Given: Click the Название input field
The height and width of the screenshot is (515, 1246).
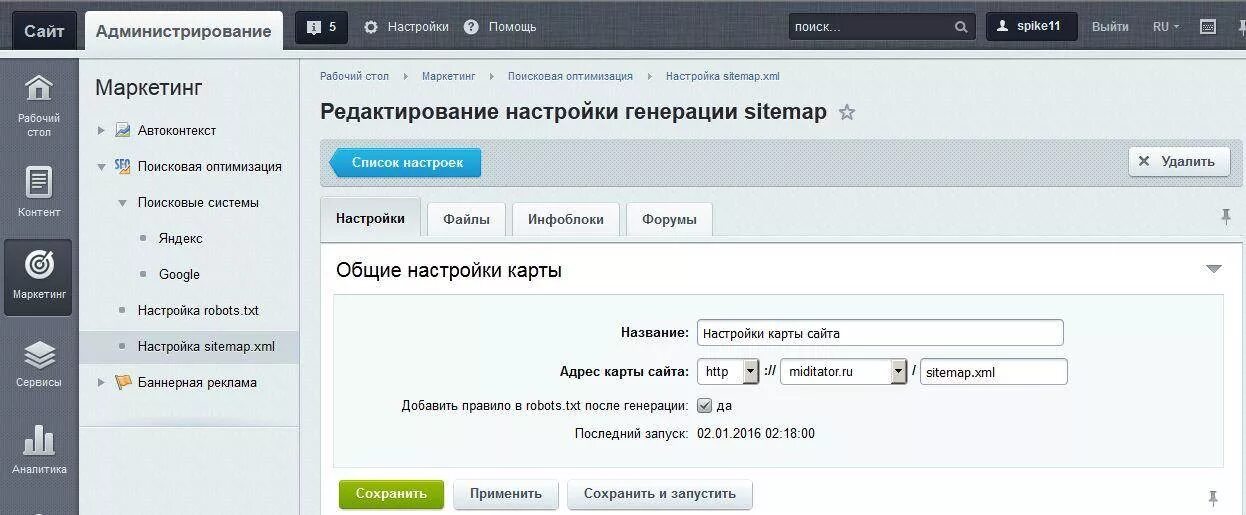Looking at the screenshot, I should (x=880, y=333).
